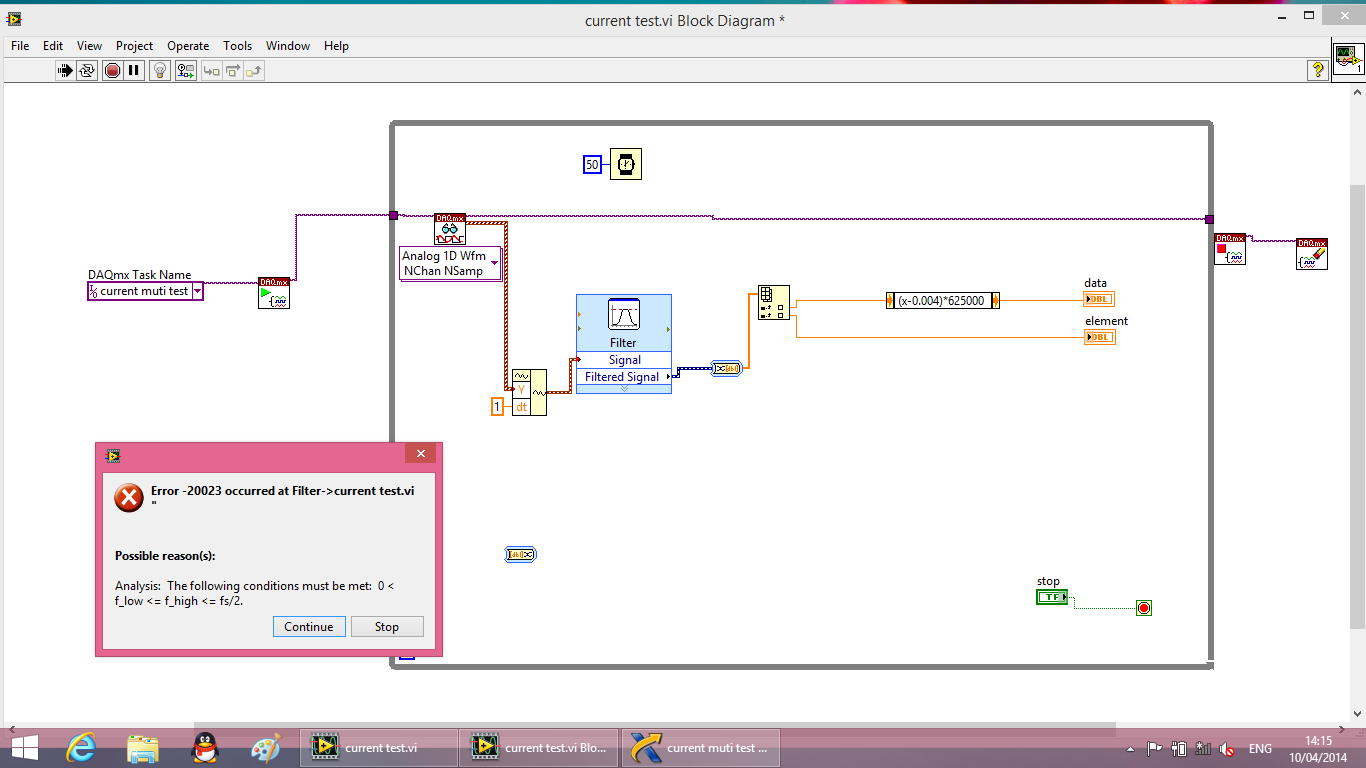1366x768 pixels.
Task: Click the Pause toolbar button
Action: coord(133,70)
